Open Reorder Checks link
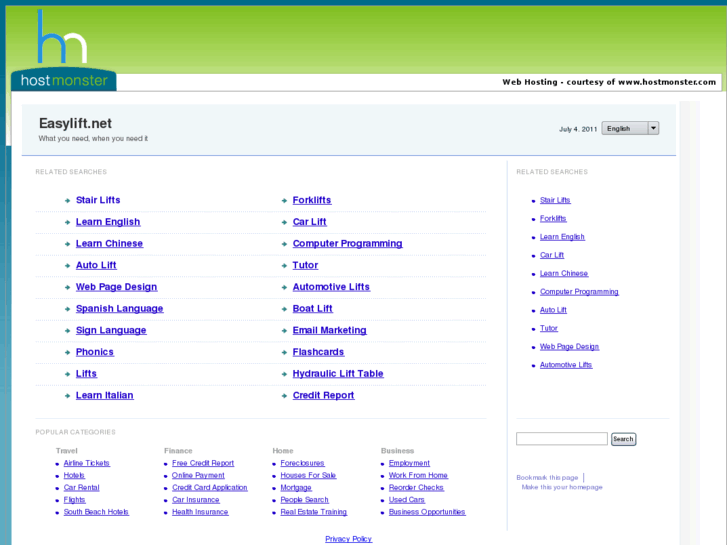The width and height of the screenshot is (727, 545). pyautogui.click(x=416, y=488)
